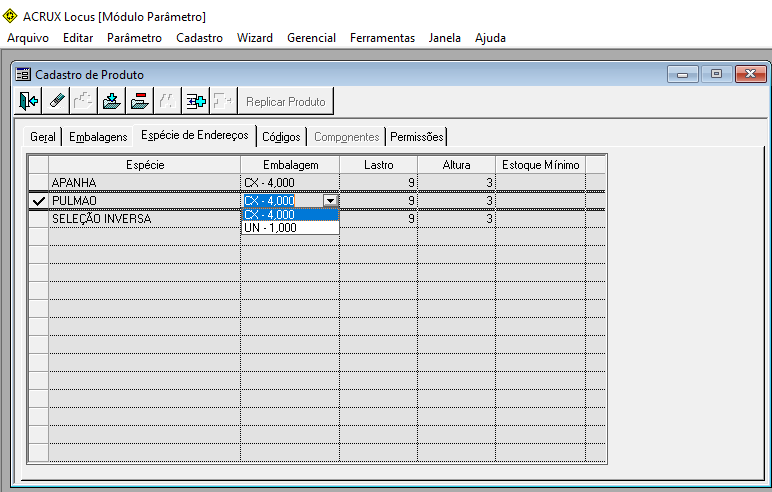Click the Componentes tab
772x492 pixels.
pos(347,136)
